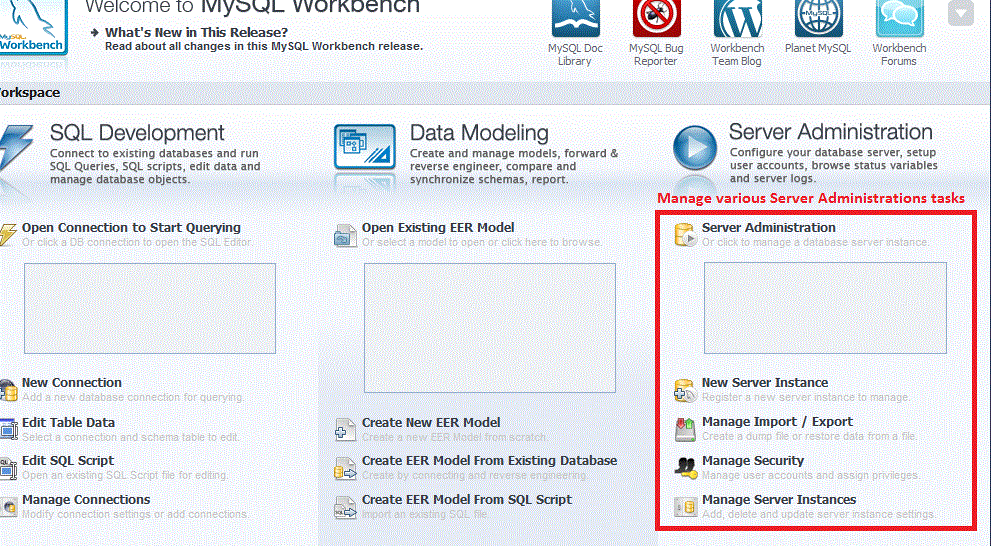Click the Server Administration database icon
Image resolution: width=991 pixels, height=546 pixels.
pos(685,234)
